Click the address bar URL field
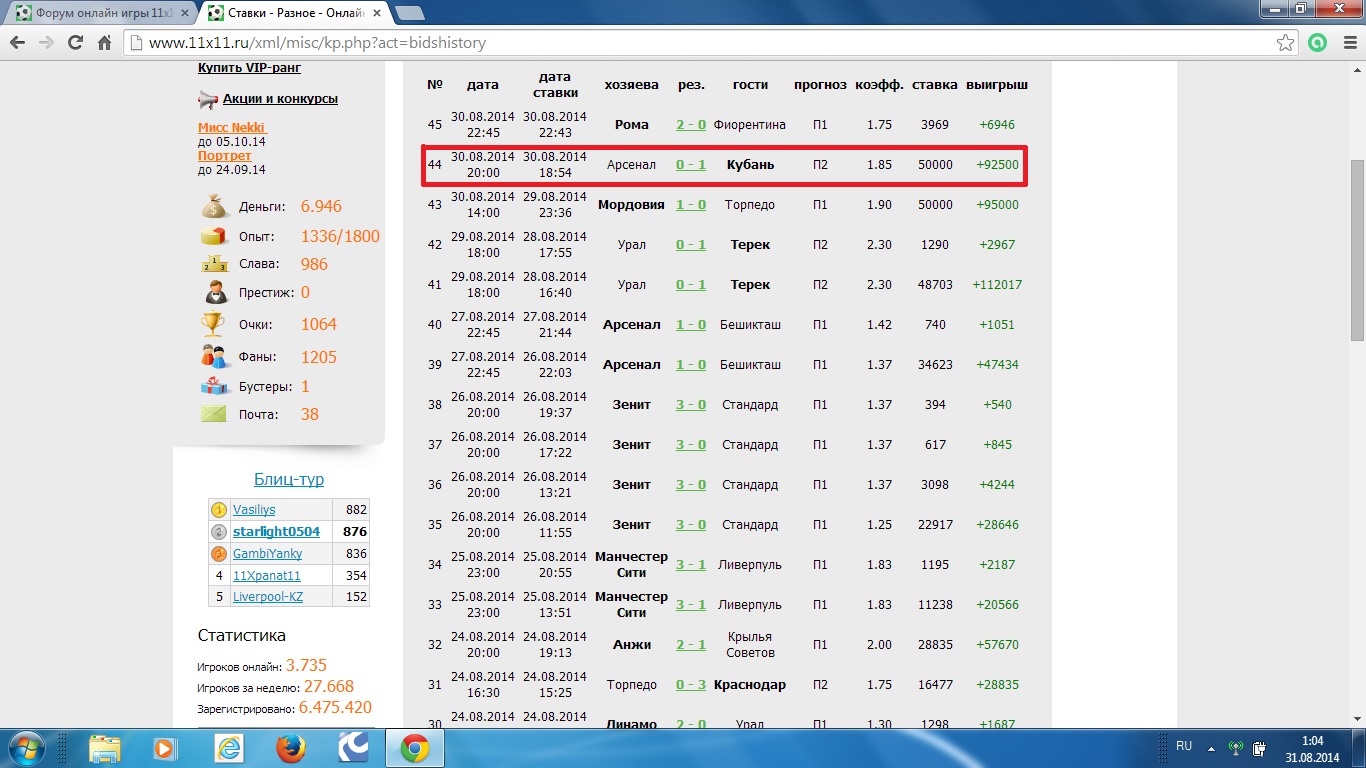Viewport: 1366px width, 768px height. [700, 43]
